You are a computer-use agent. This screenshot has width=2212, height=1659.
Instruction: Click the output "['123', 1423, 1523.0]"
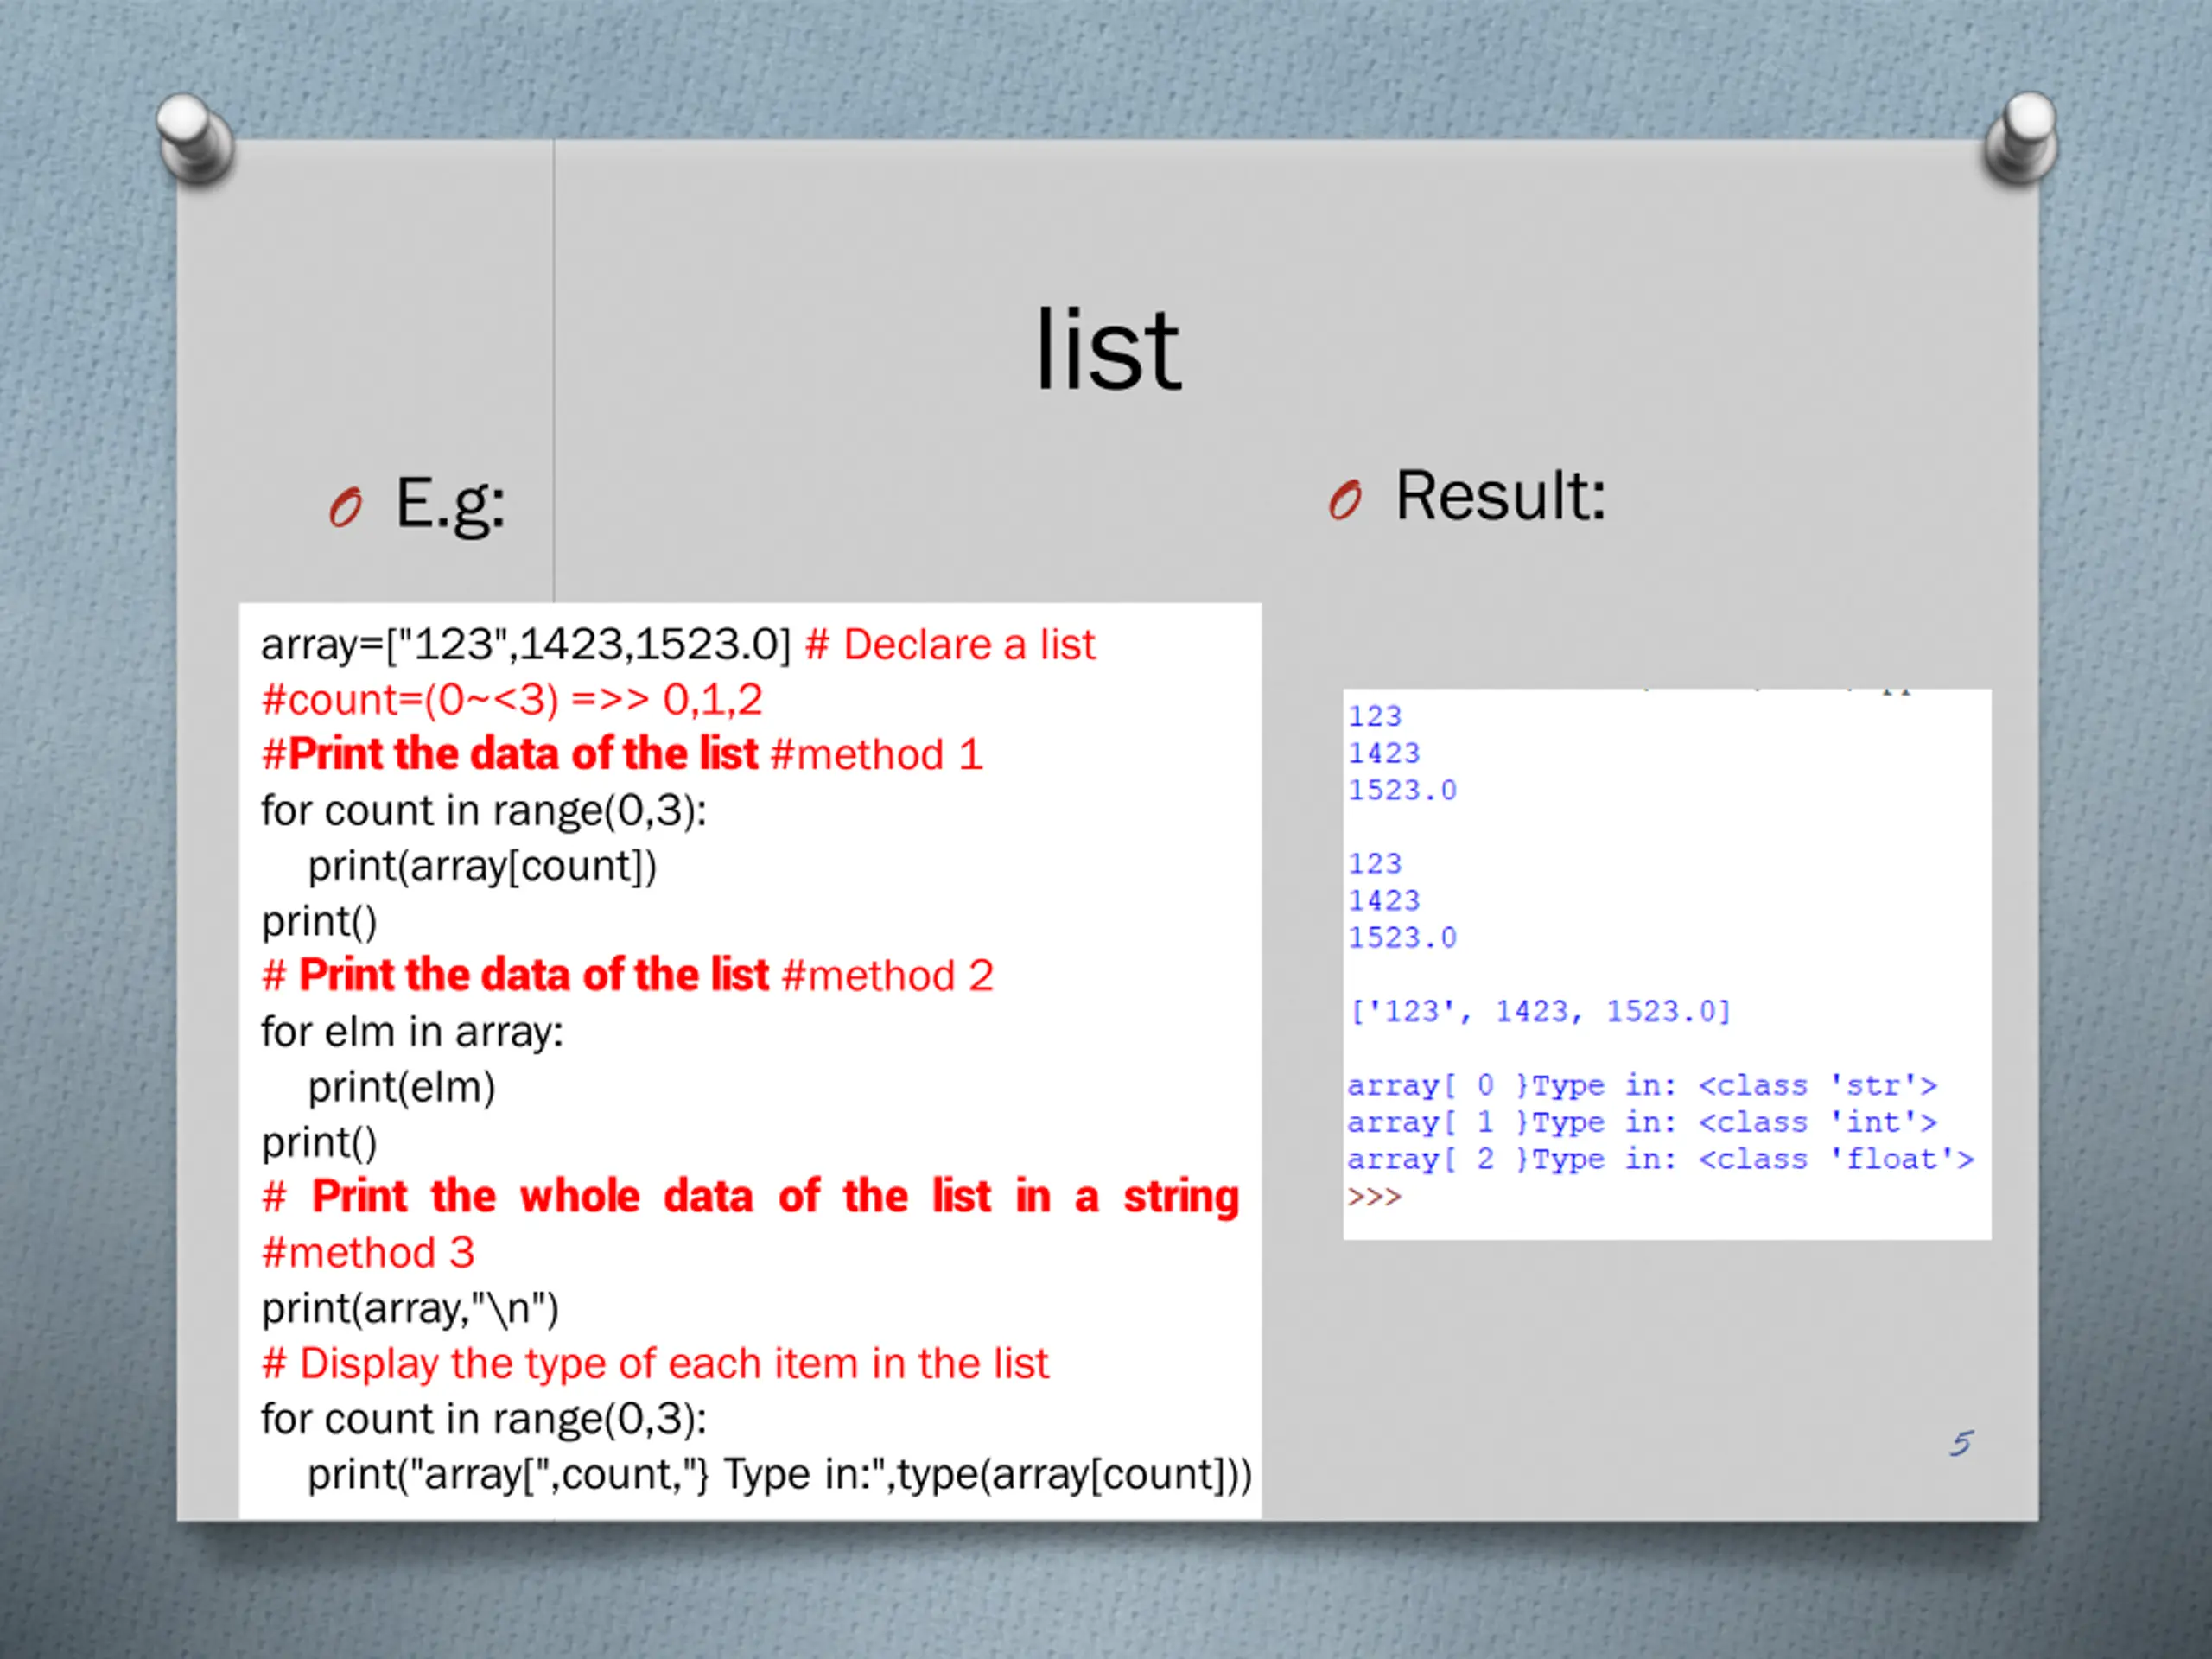point(1540,1012)
